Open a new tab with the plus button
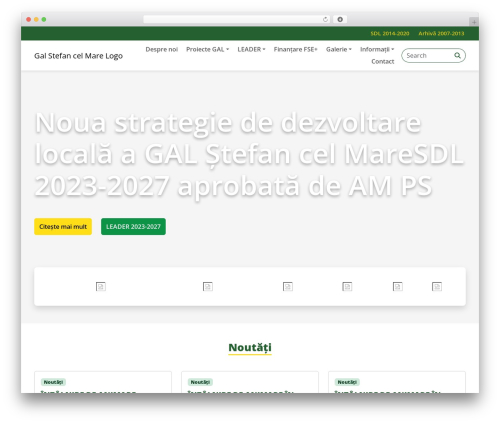This screenshot has width=500, height=423. [474, 22]
